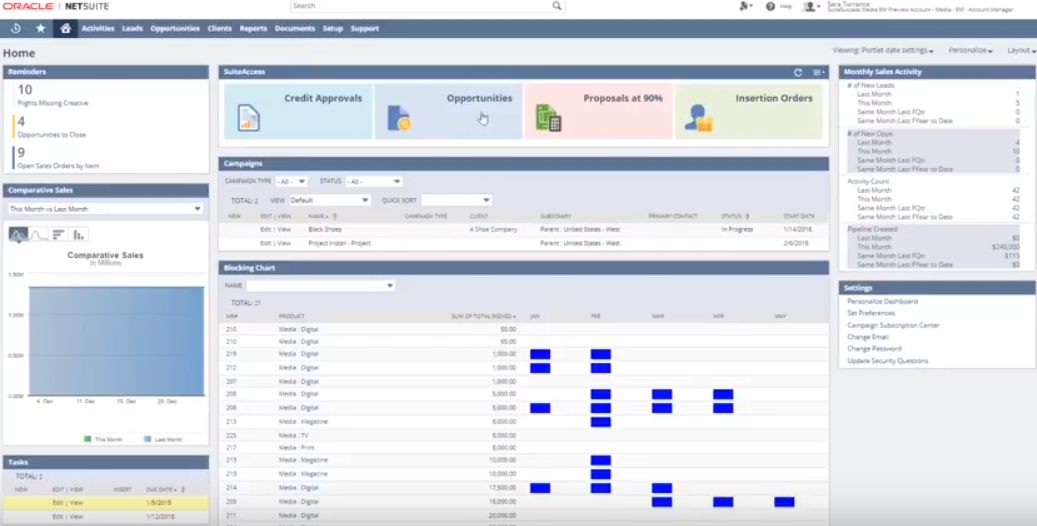Expand the Campaign Type dropdown
The image size is (1037, 526).
[292, 181]
